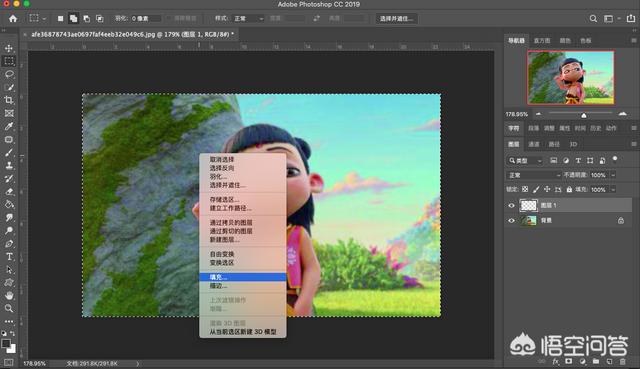Screen dimensions: 640x369
Task: Toggle Intersect with selection mode button
Action: 100,18
